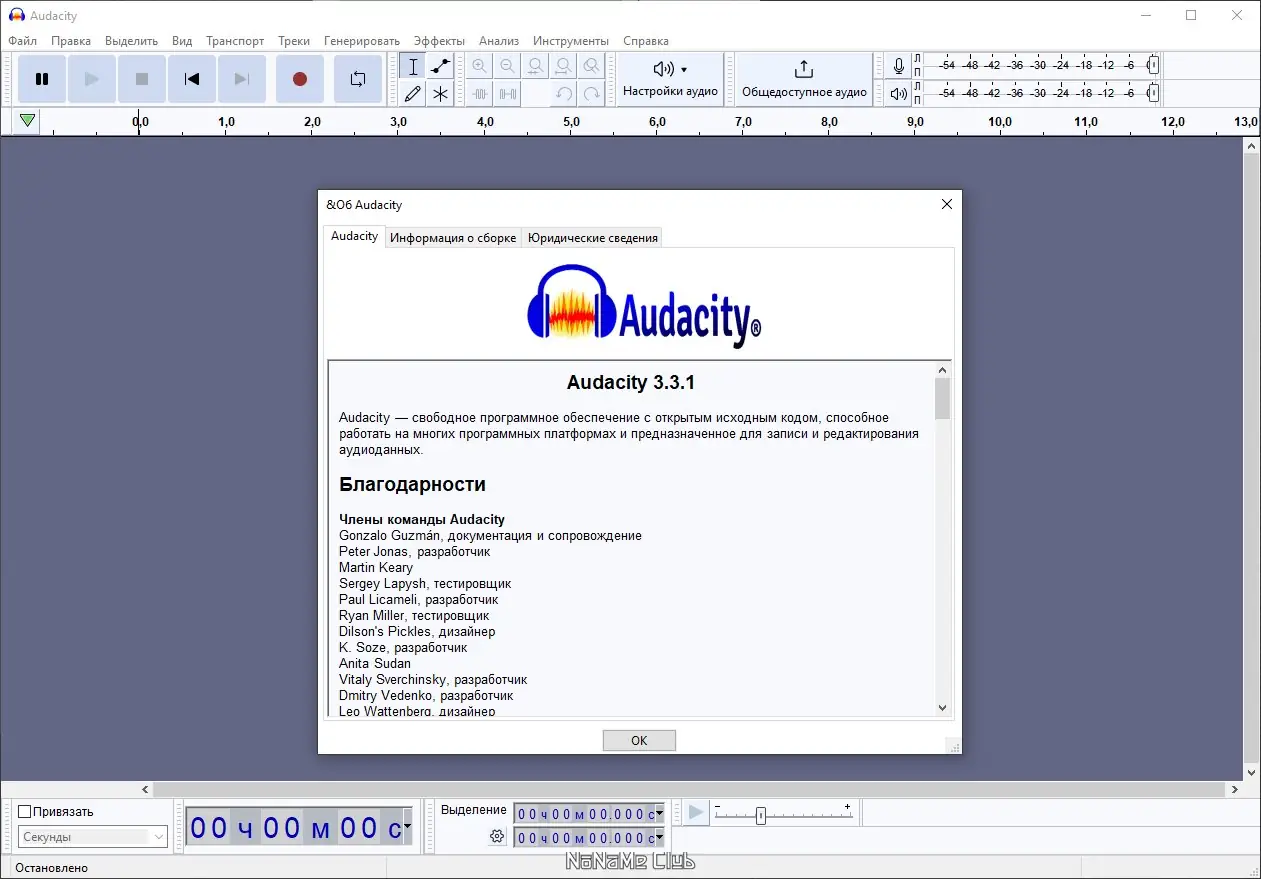
Task: Click the credits scrollbar down arrow
Action: point(942,707)
